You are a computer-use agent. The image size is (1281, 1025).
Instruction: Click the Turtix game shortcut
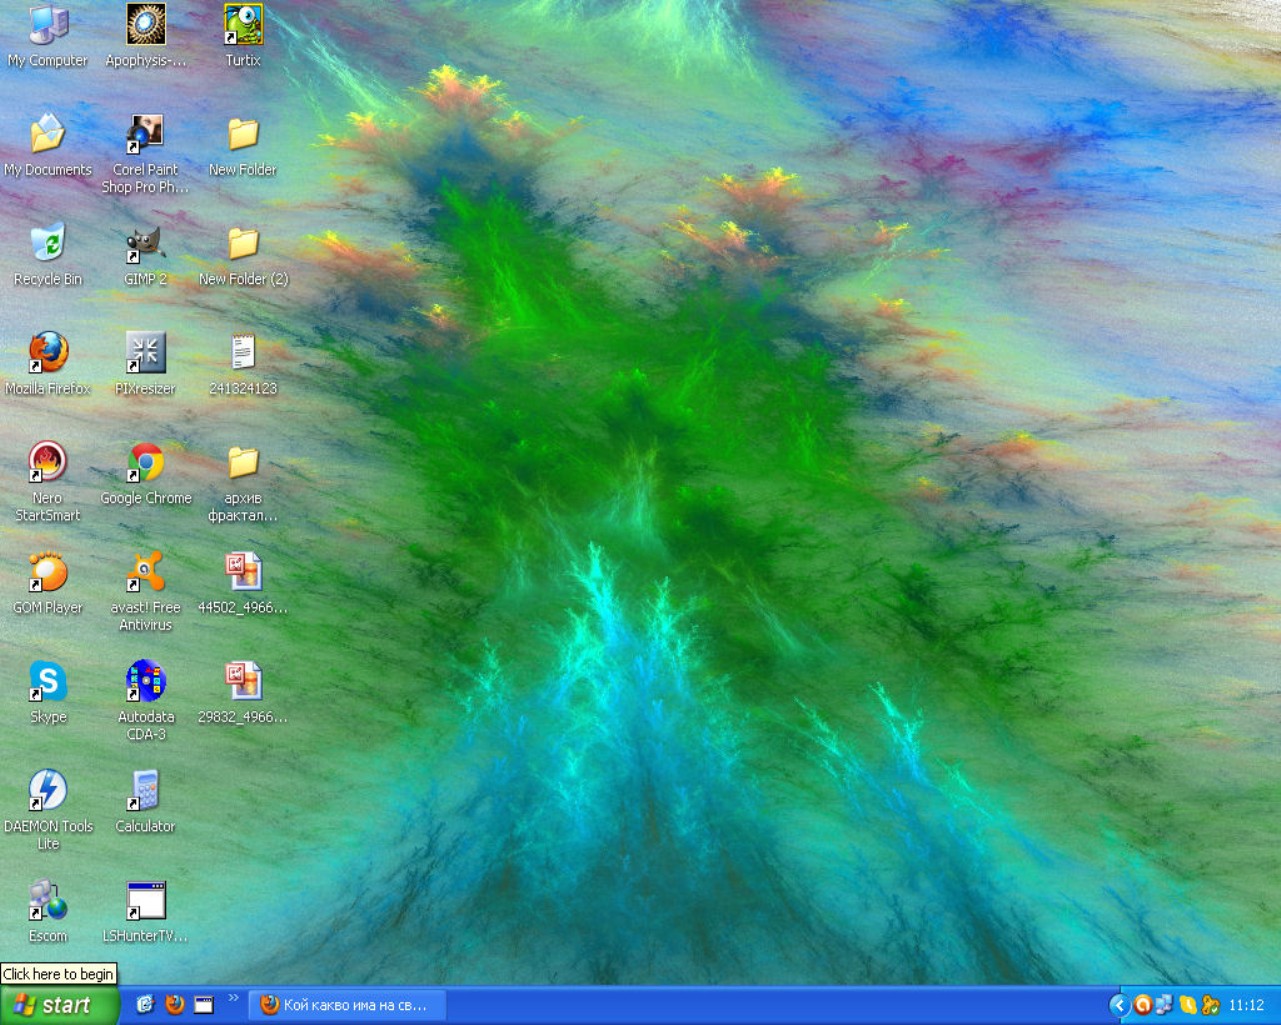pos(243,26)
